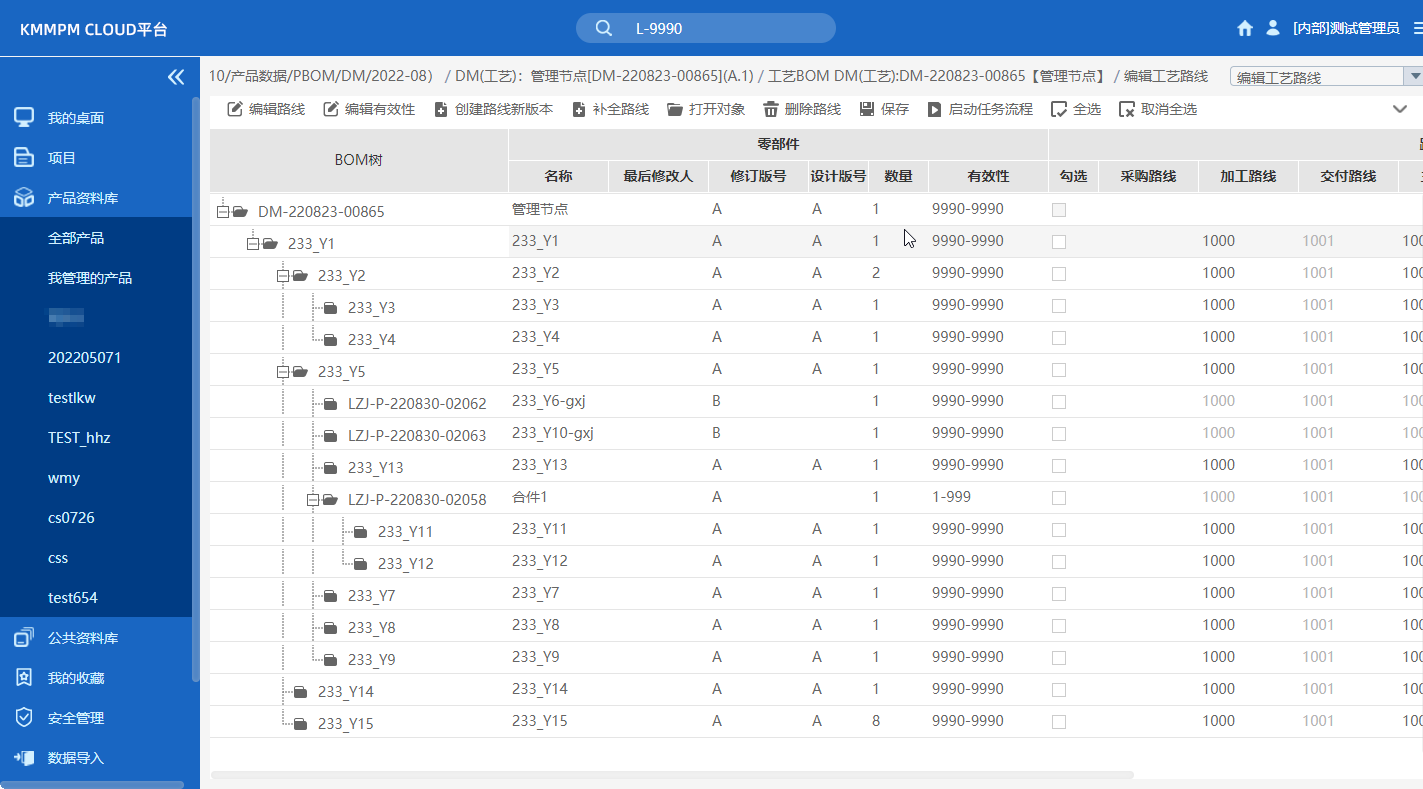This screenshot has width=1423, height=789.
Task: Enable the checkbox on the 233_Y15 row
Action: pyautogui.click(x=1058, y=721)
